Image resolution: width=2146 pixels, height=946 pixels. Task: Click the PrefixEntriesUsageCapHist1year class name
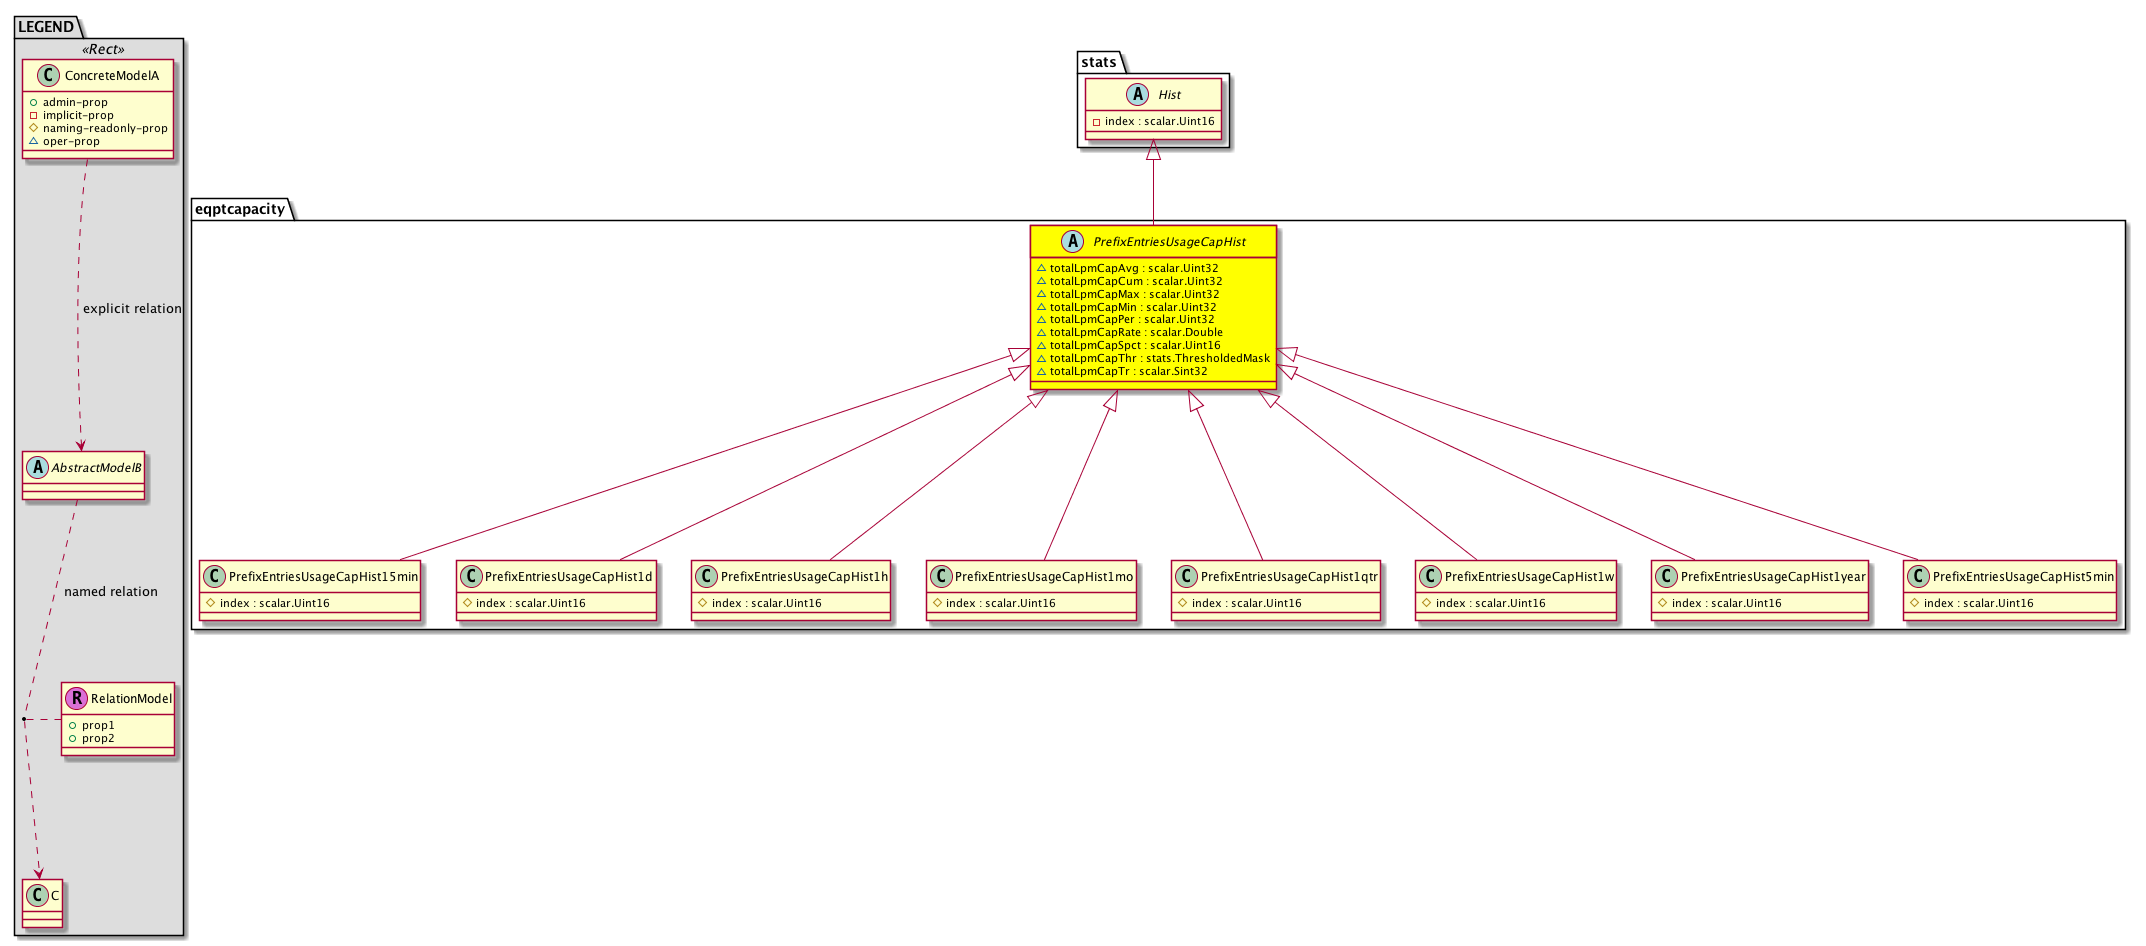click(x=1772, y=577)
